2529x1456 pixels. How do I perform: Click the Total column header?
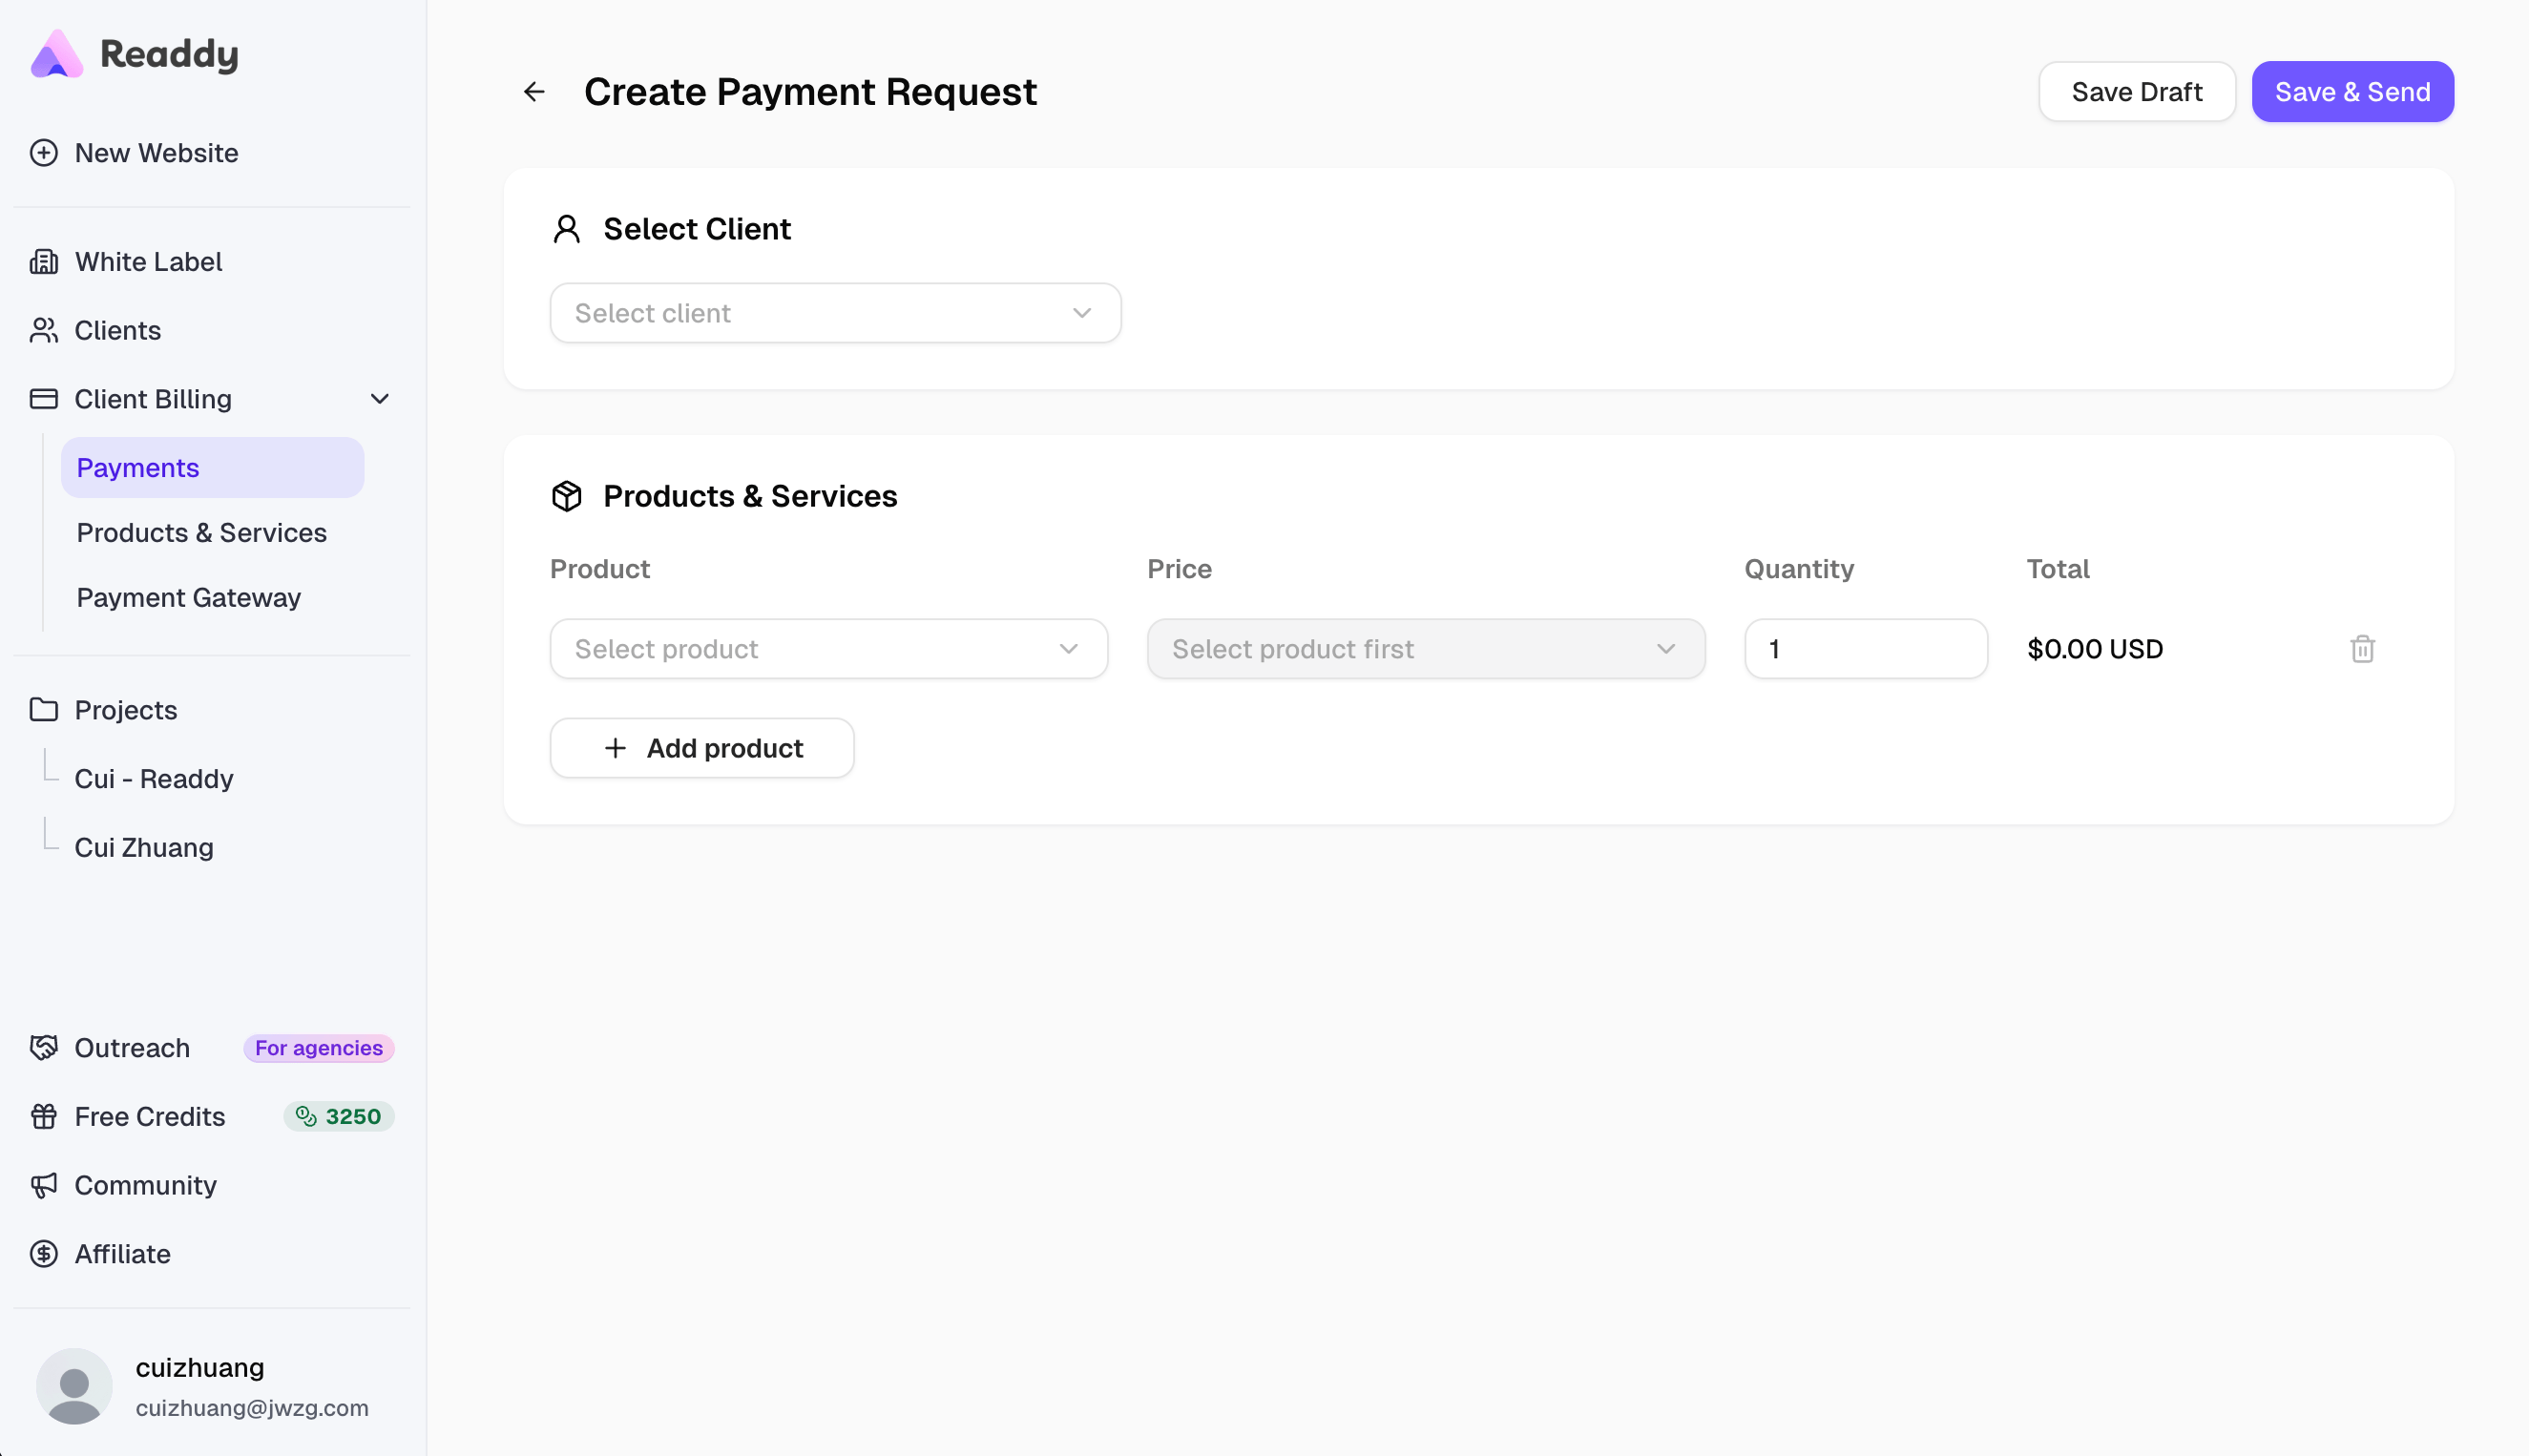(2058, 569)
